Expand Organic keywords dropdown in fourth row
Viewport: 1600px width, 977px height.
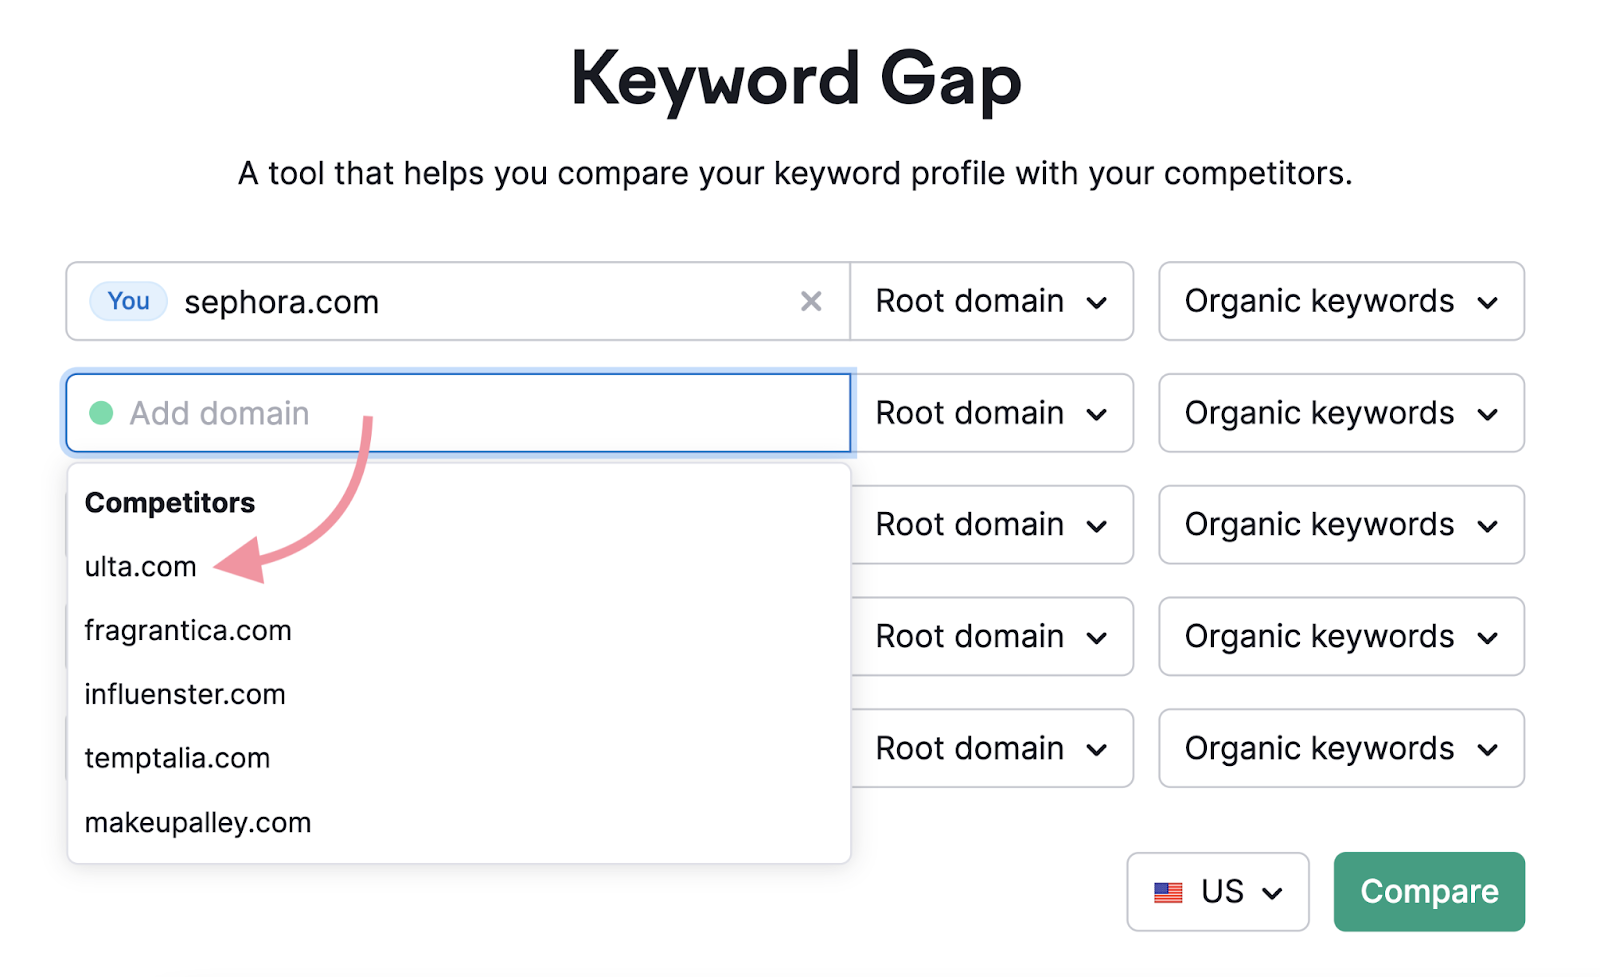point(1341,637)
